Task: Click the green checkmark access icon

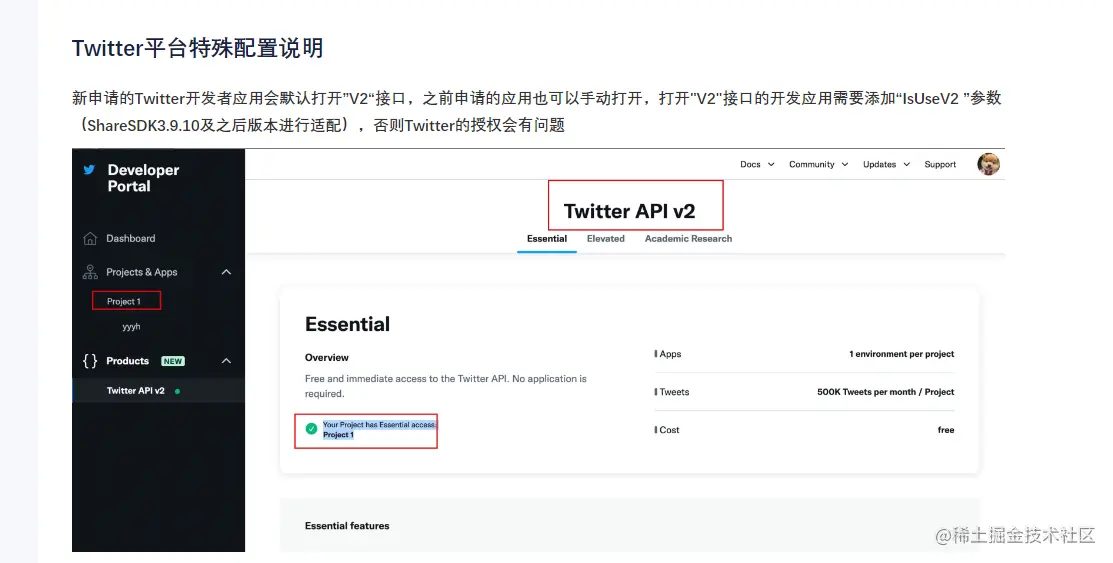Action: (x=311, y=429)
